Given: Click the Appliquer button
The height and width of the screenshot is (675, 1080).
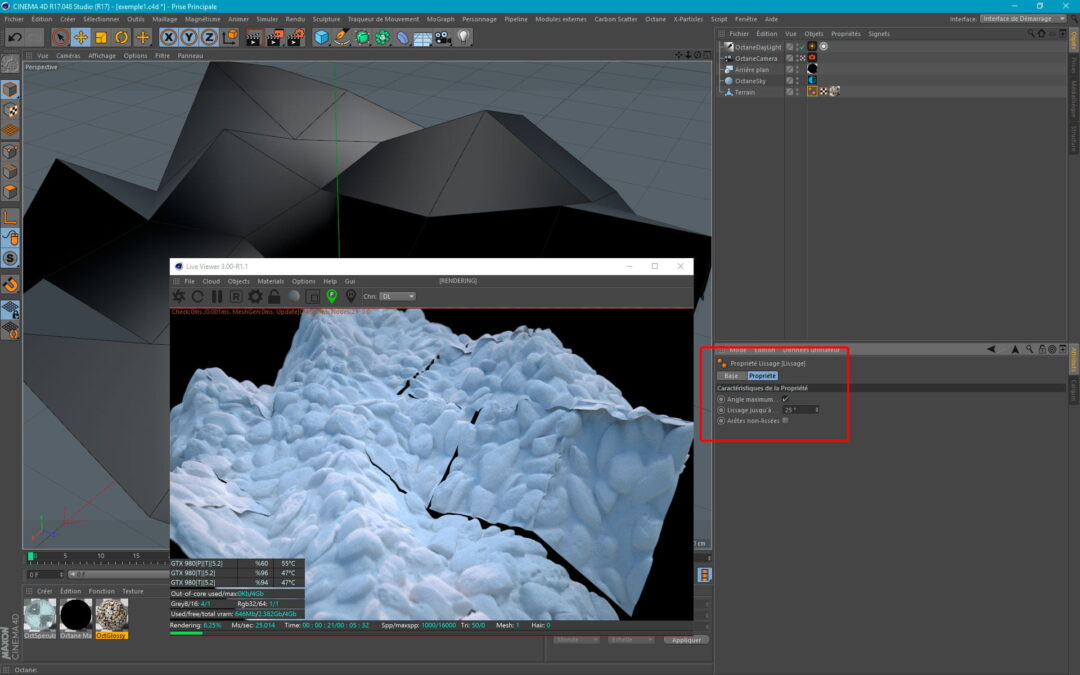Looking at the screenshot, I should tap(685, 639).
